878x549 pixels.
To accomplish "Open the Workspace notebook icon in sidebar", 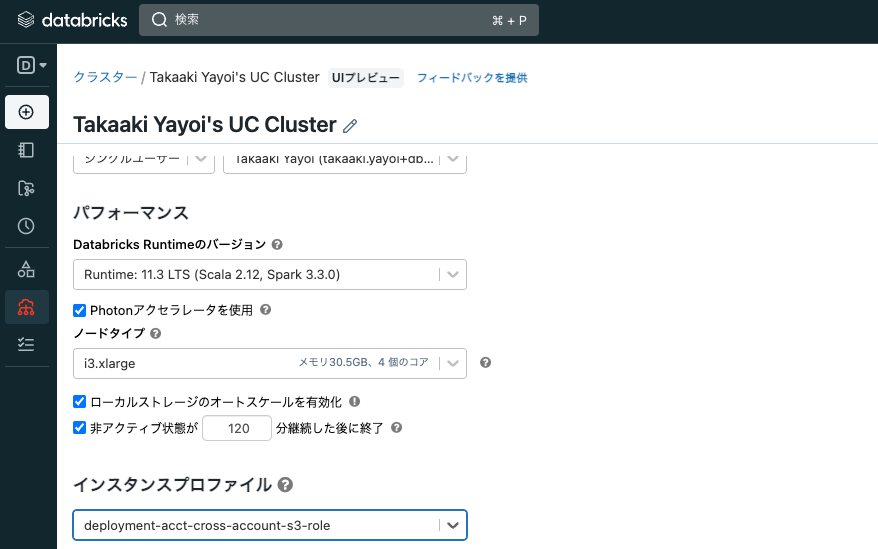I will tap(26, 150).
